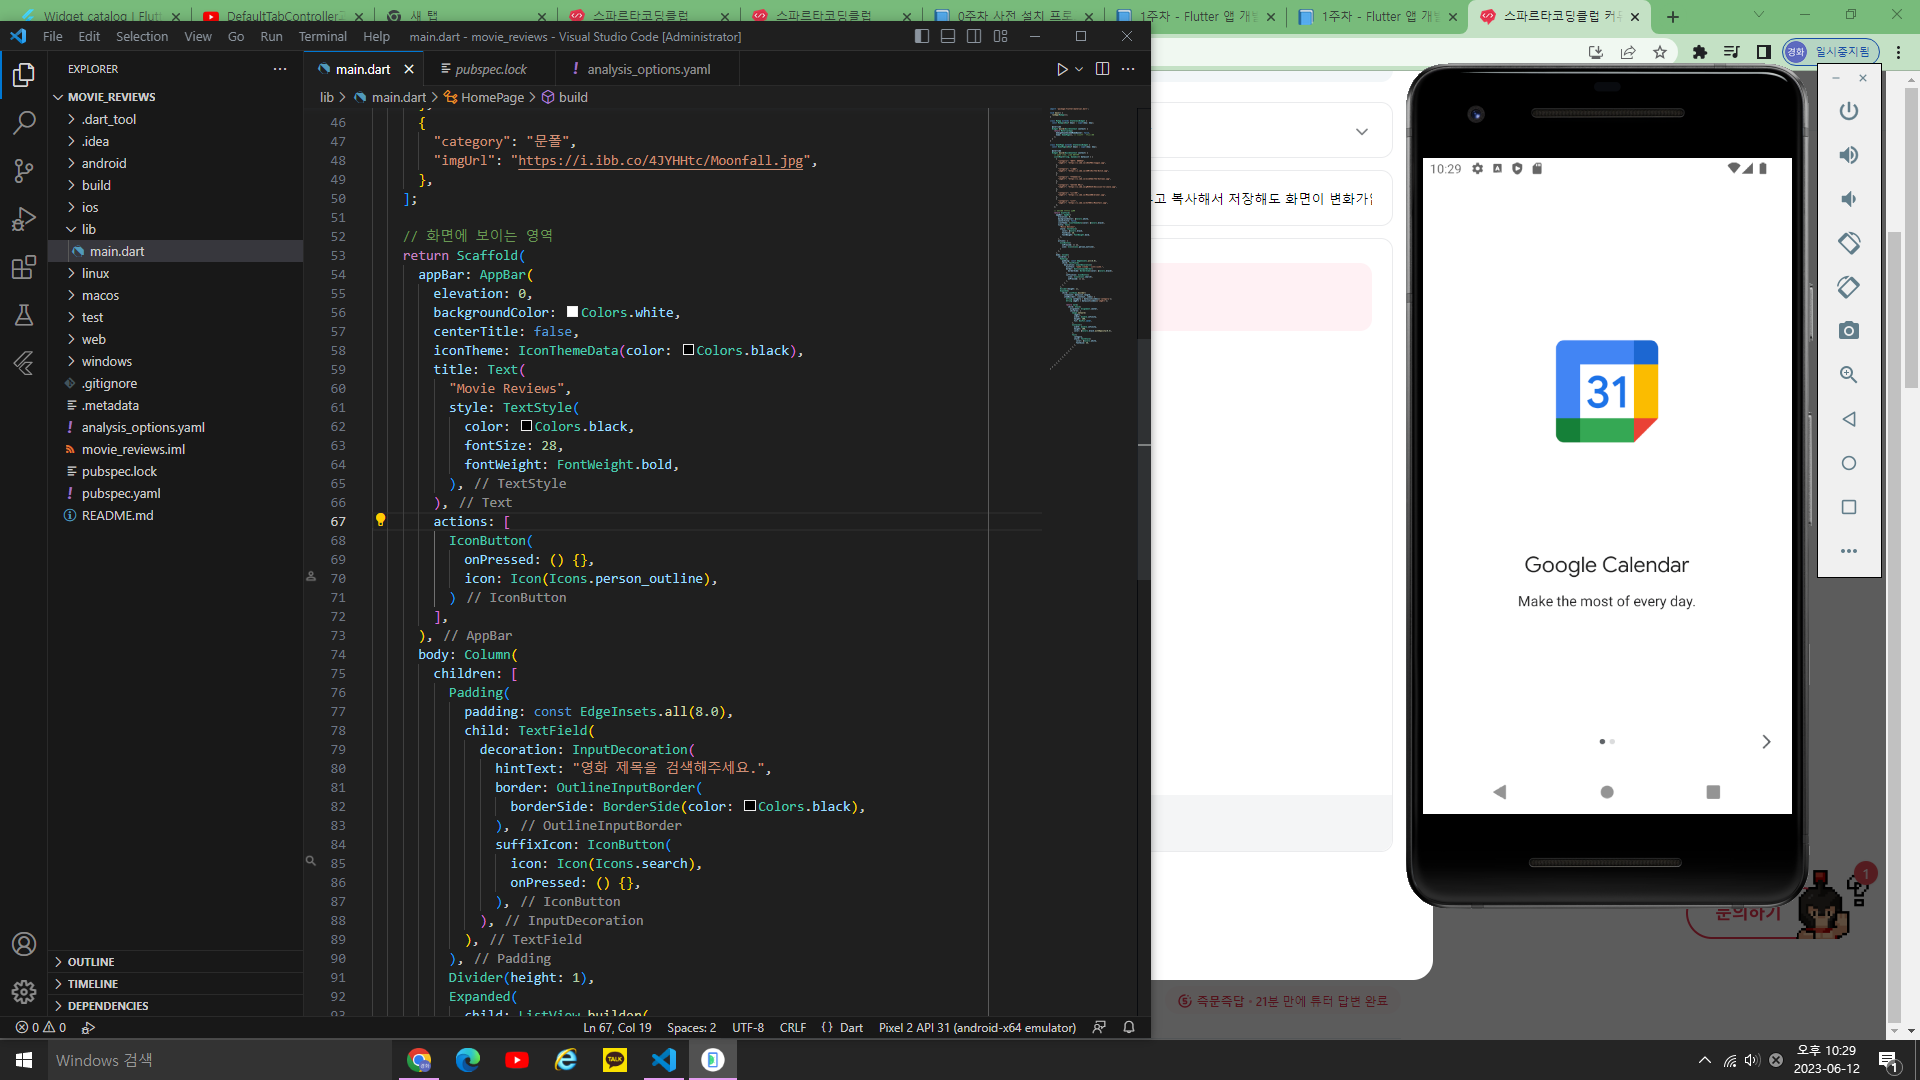Expand the OUTLINE section
Viewport: 1920px width, 1080px height.
[175, 962]
